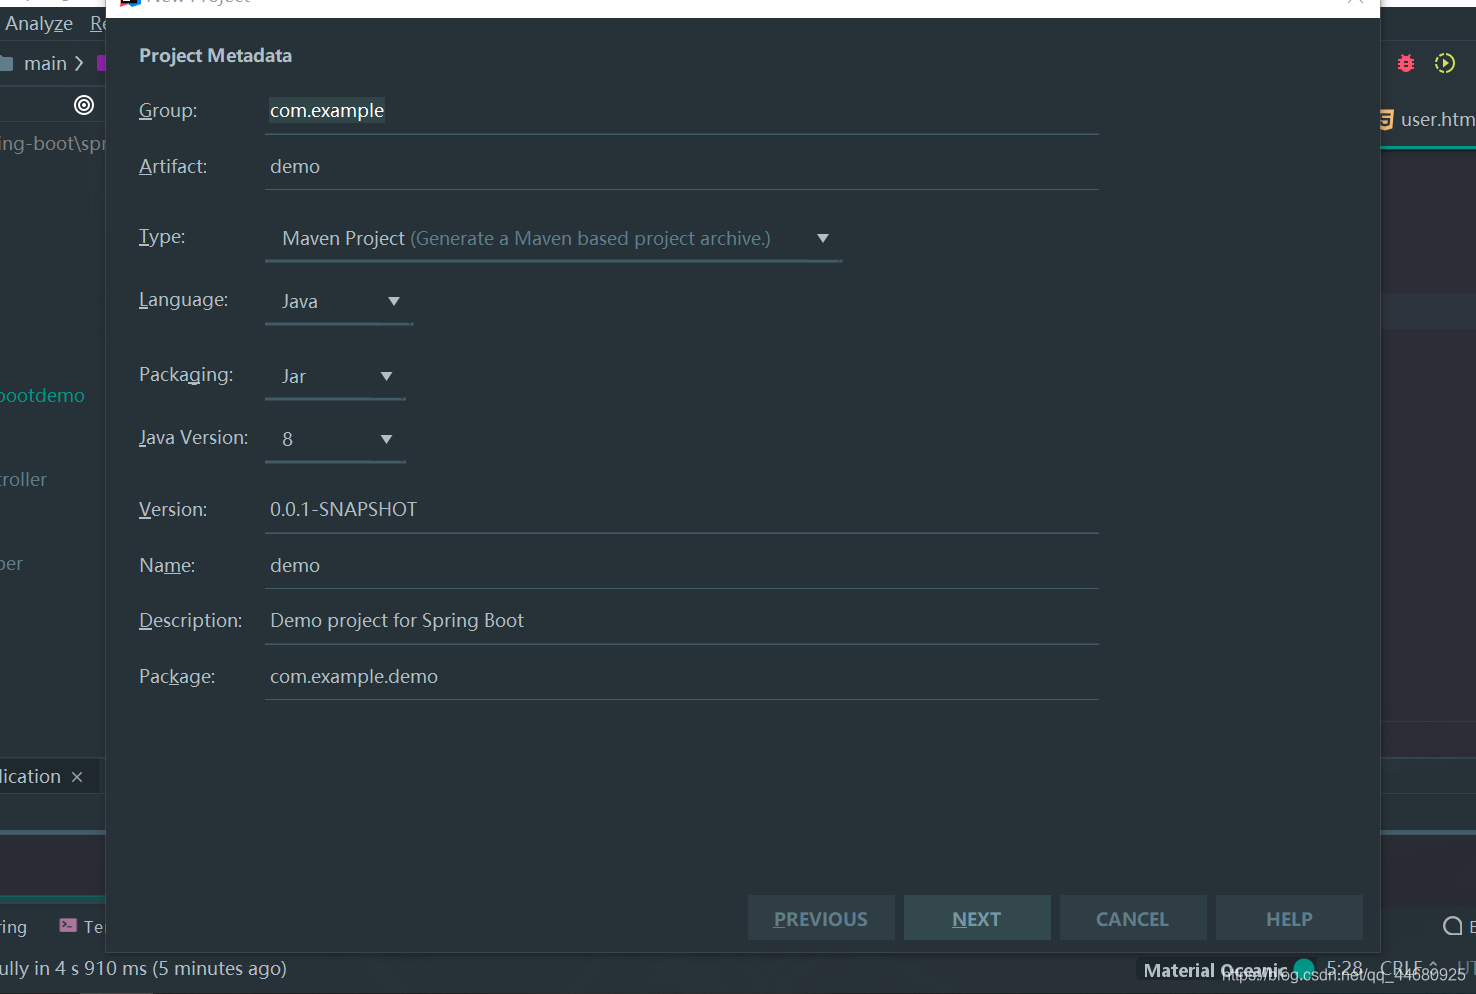Screen dimensions: 1476x994
Task: Open the HELP button in the dialog
Action: pos(1289,918)
